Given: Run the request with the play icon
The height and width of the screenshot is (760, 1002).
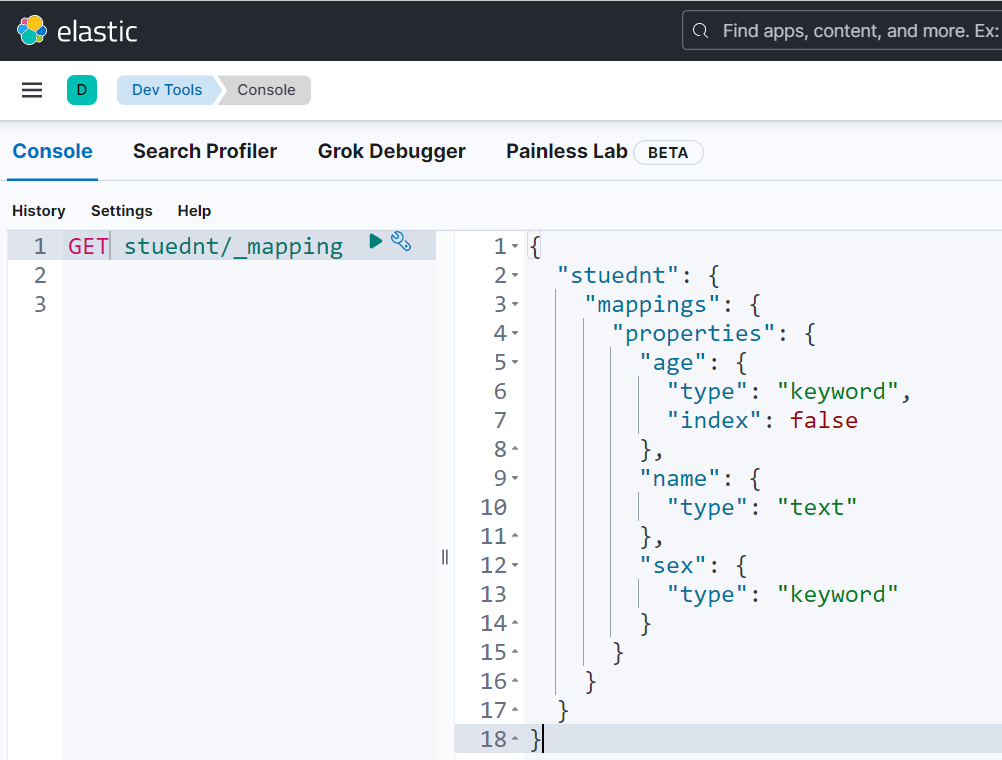Looking at the screenshot, I should click(376, 241).
